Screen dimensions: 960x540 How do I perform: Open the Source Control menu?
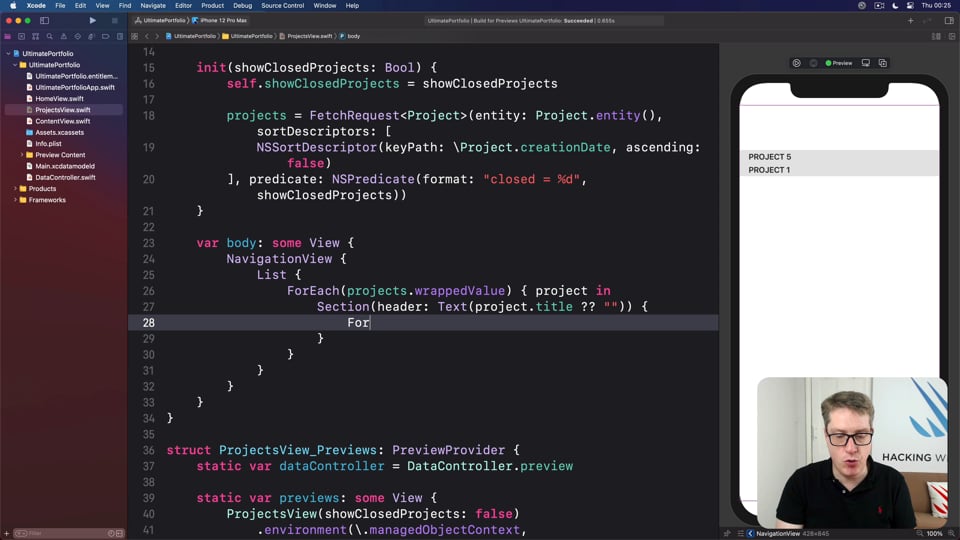pyautogui.click(x=282, y=6)
